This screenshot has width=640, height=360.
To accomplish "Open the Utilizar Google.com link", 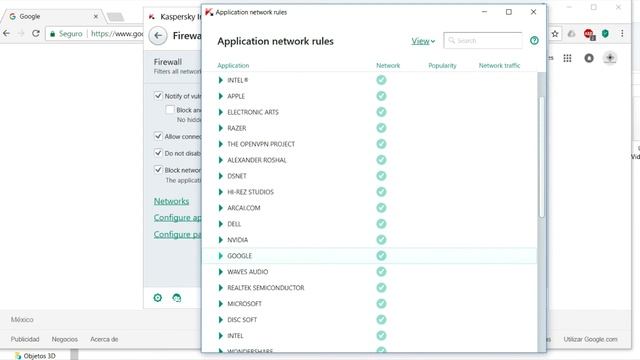I will tap(590, 339).
